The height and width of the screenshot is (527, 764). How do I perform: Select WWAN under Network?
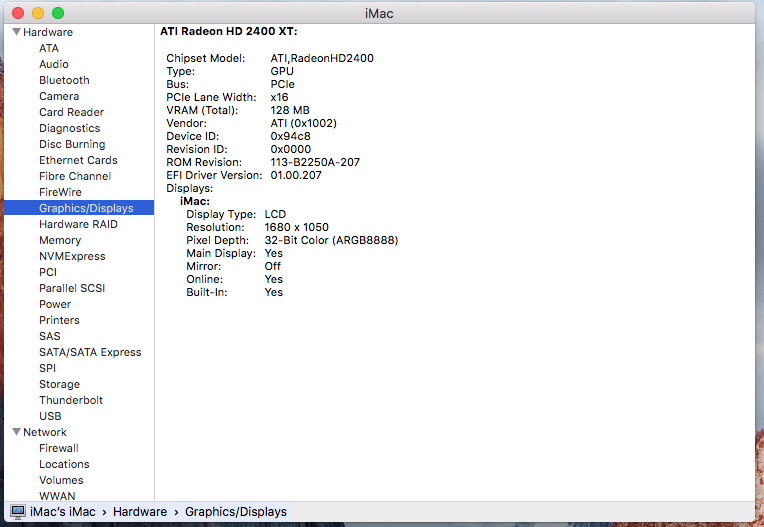[x=57, y=496]
